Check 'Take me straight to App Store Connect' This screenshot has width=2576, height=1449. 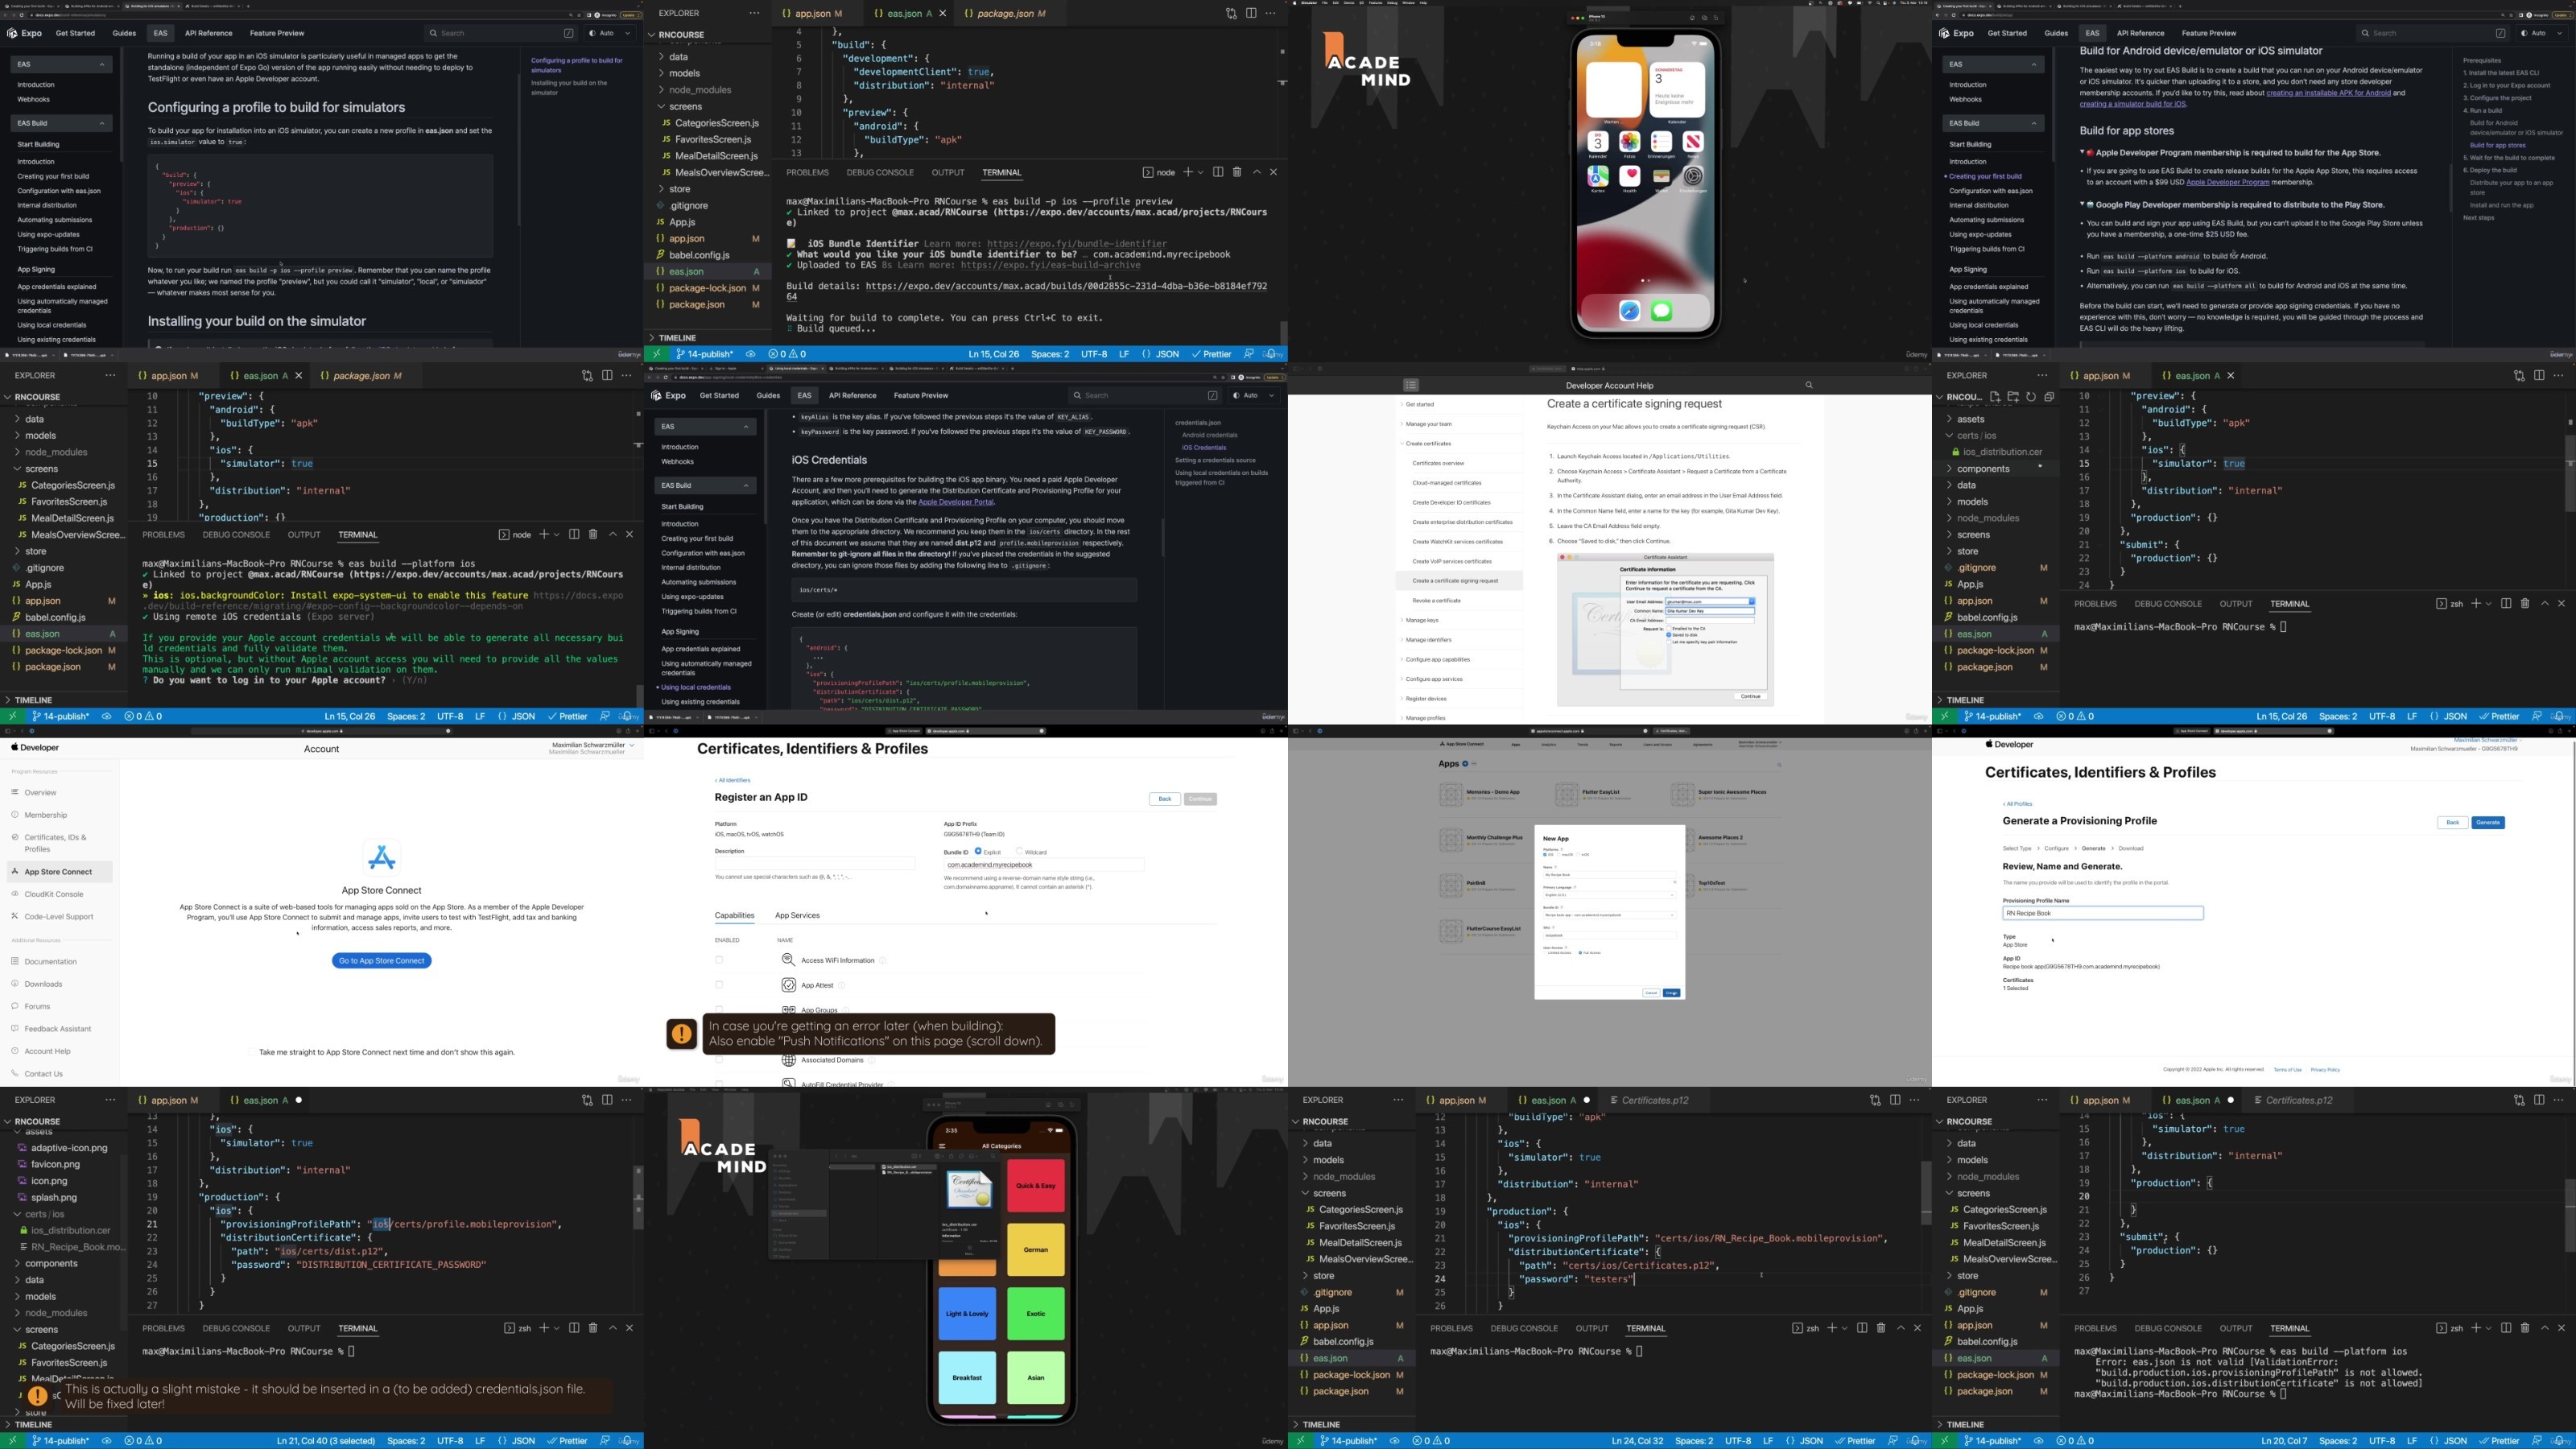252,1052
